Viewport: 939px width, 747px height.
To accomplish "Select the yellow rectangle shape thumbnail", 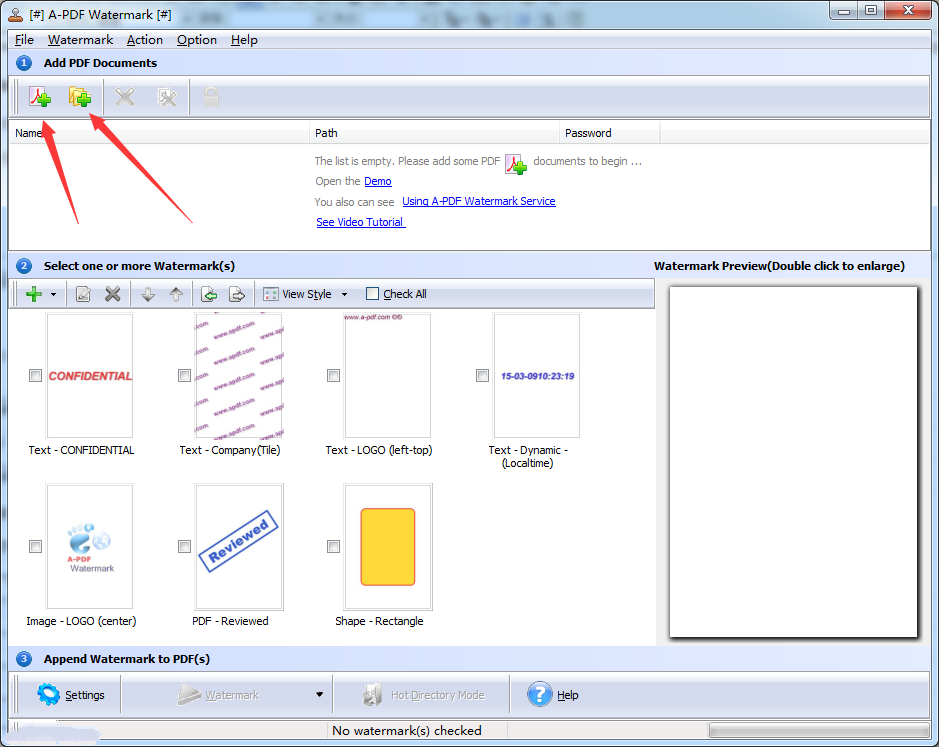I will [x=387, y=546].
